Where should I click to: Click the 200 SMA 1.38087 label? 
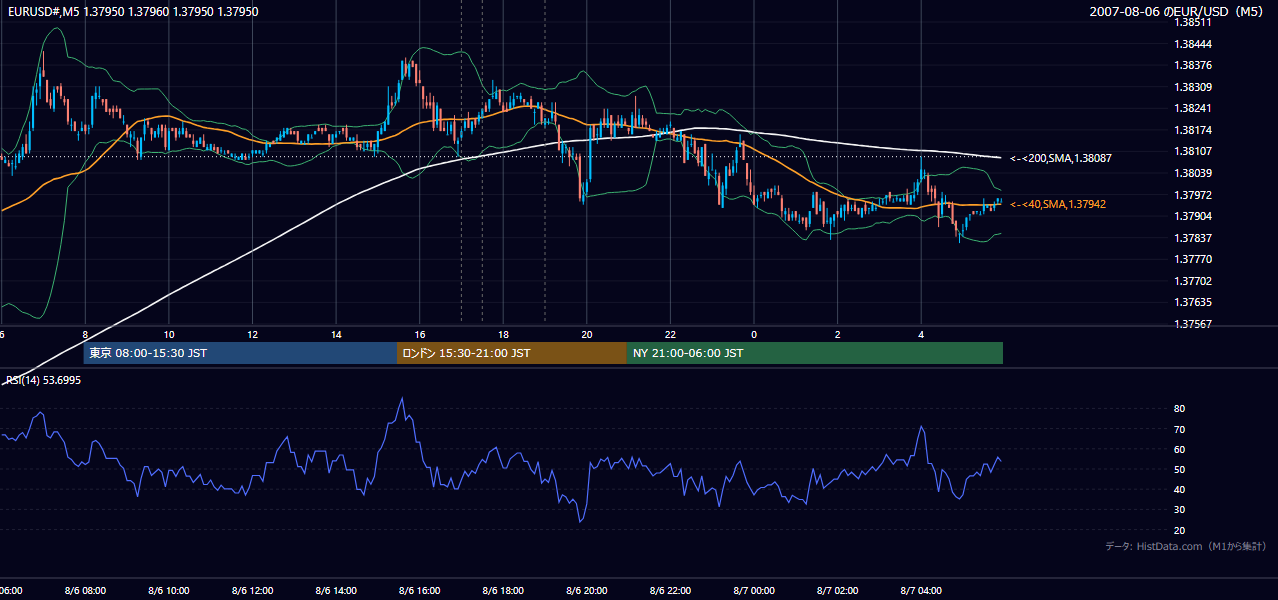(1061, 158)
